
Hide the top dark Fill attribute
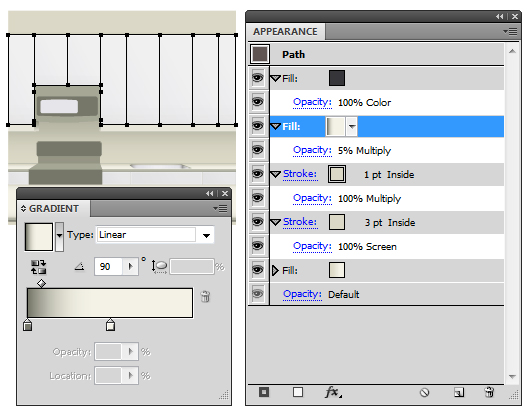click(x=258, y=78)
